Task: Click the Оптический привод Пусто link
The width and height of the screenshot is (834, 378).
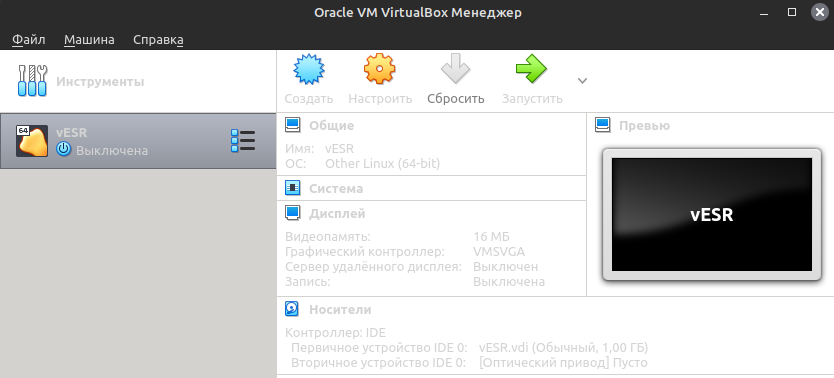Action: (563, 363)
